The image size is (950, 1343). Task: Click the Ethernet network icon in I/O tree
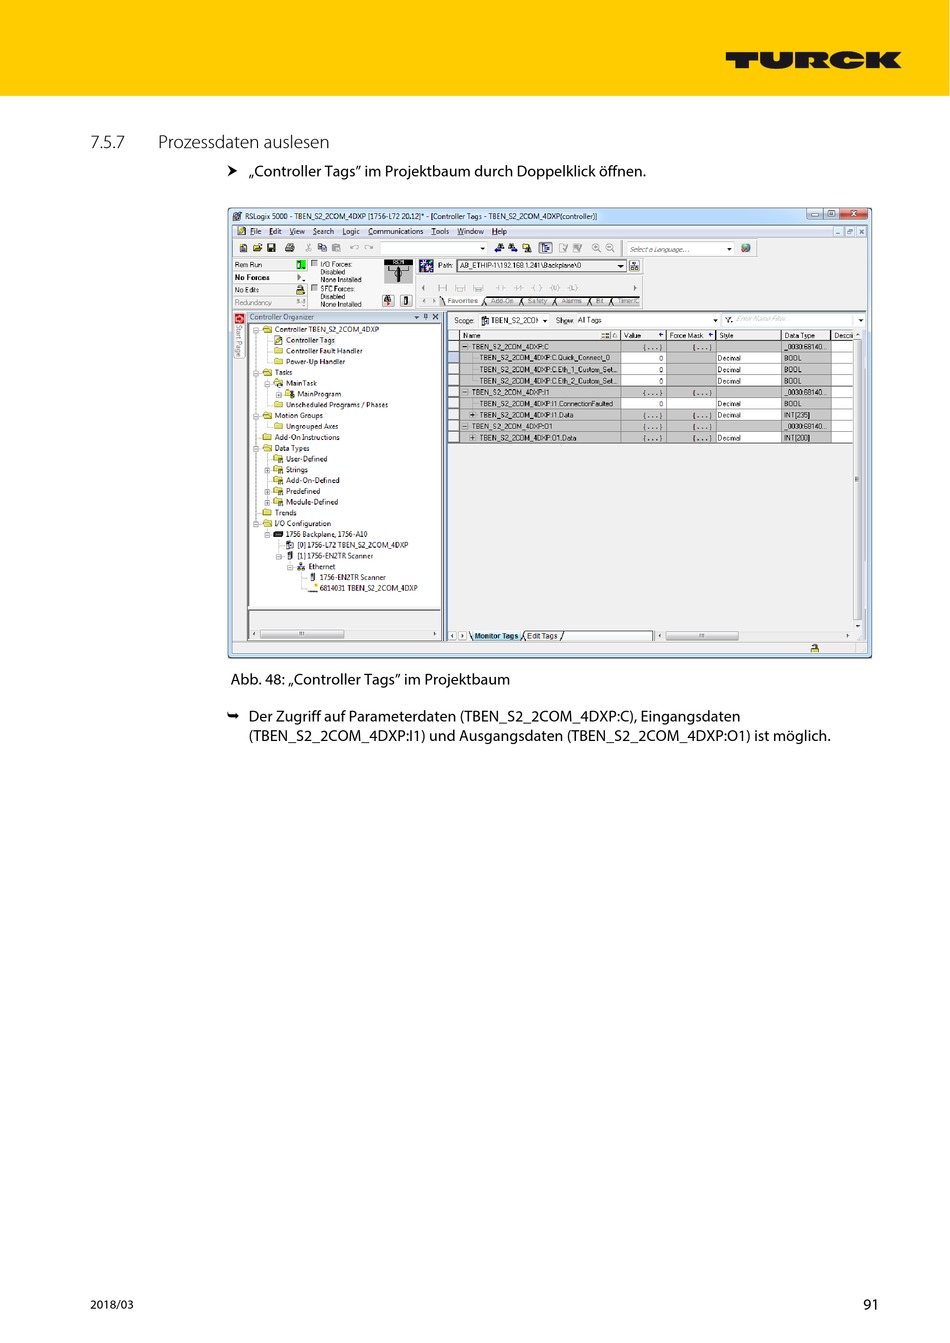301,567
